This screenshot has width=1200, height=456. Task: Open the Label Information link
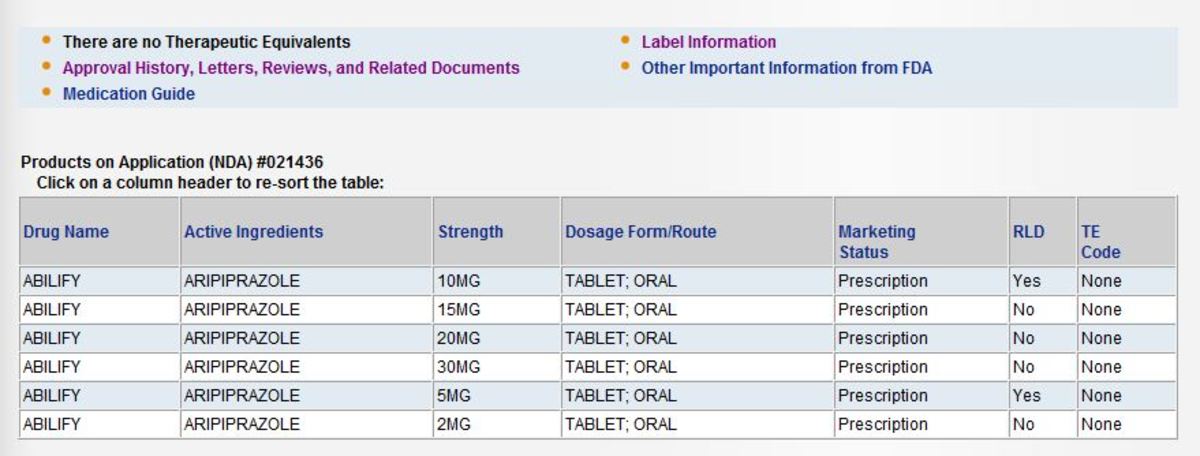tap(709, 42)
